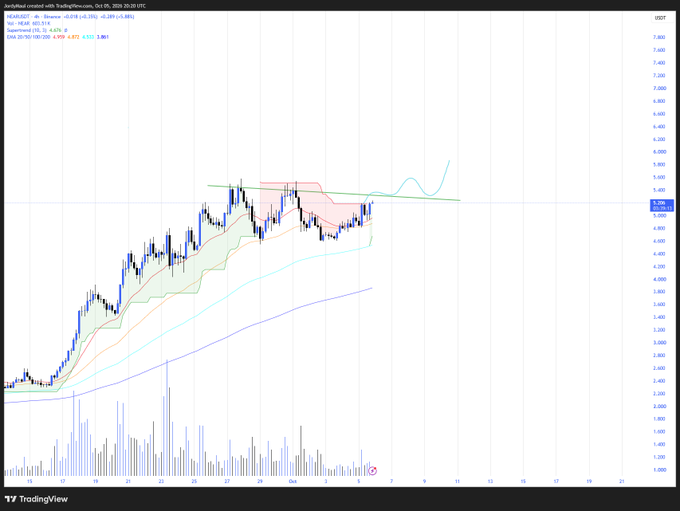Screen dimensions: 680x511
Task: Click the 23 date label on time axis
Action: click(161, 481)
